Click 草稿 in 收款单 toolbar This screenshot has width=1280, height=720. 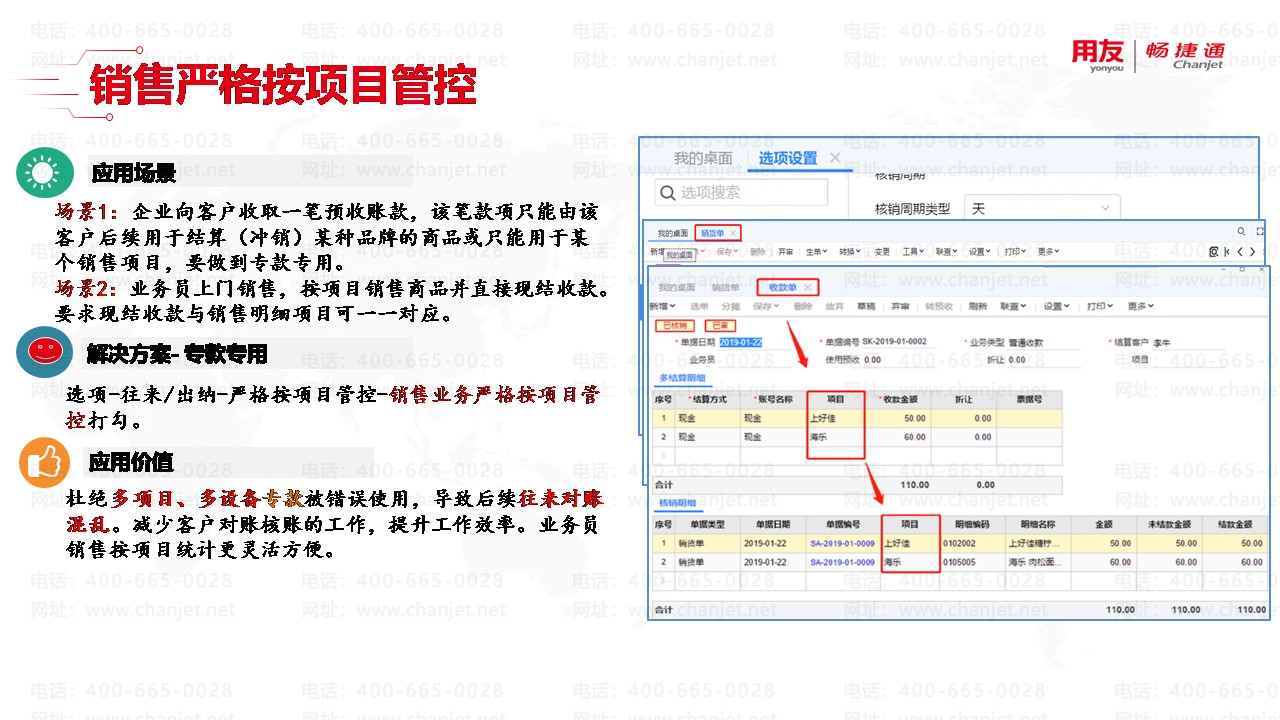point(866,306)
